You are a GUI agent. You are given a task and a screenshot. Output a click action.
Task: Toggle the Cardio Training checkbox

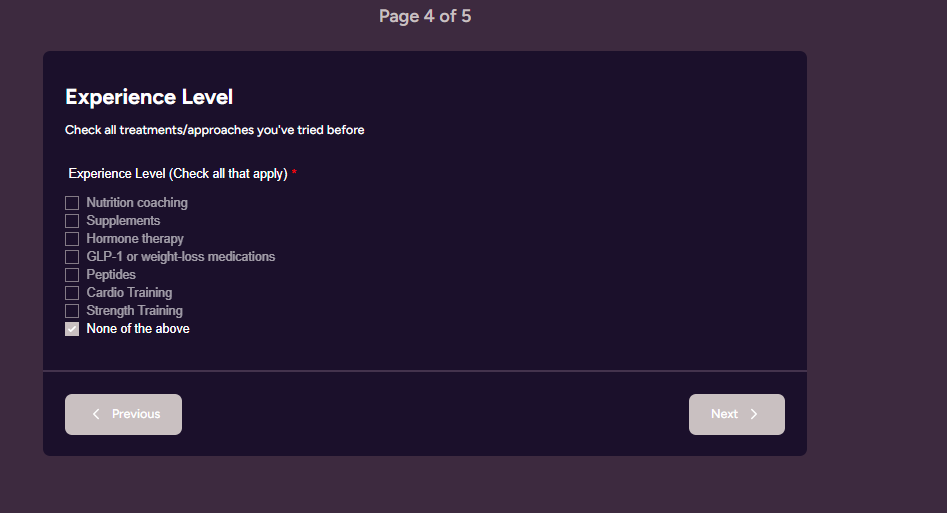[x=72, y=293]
